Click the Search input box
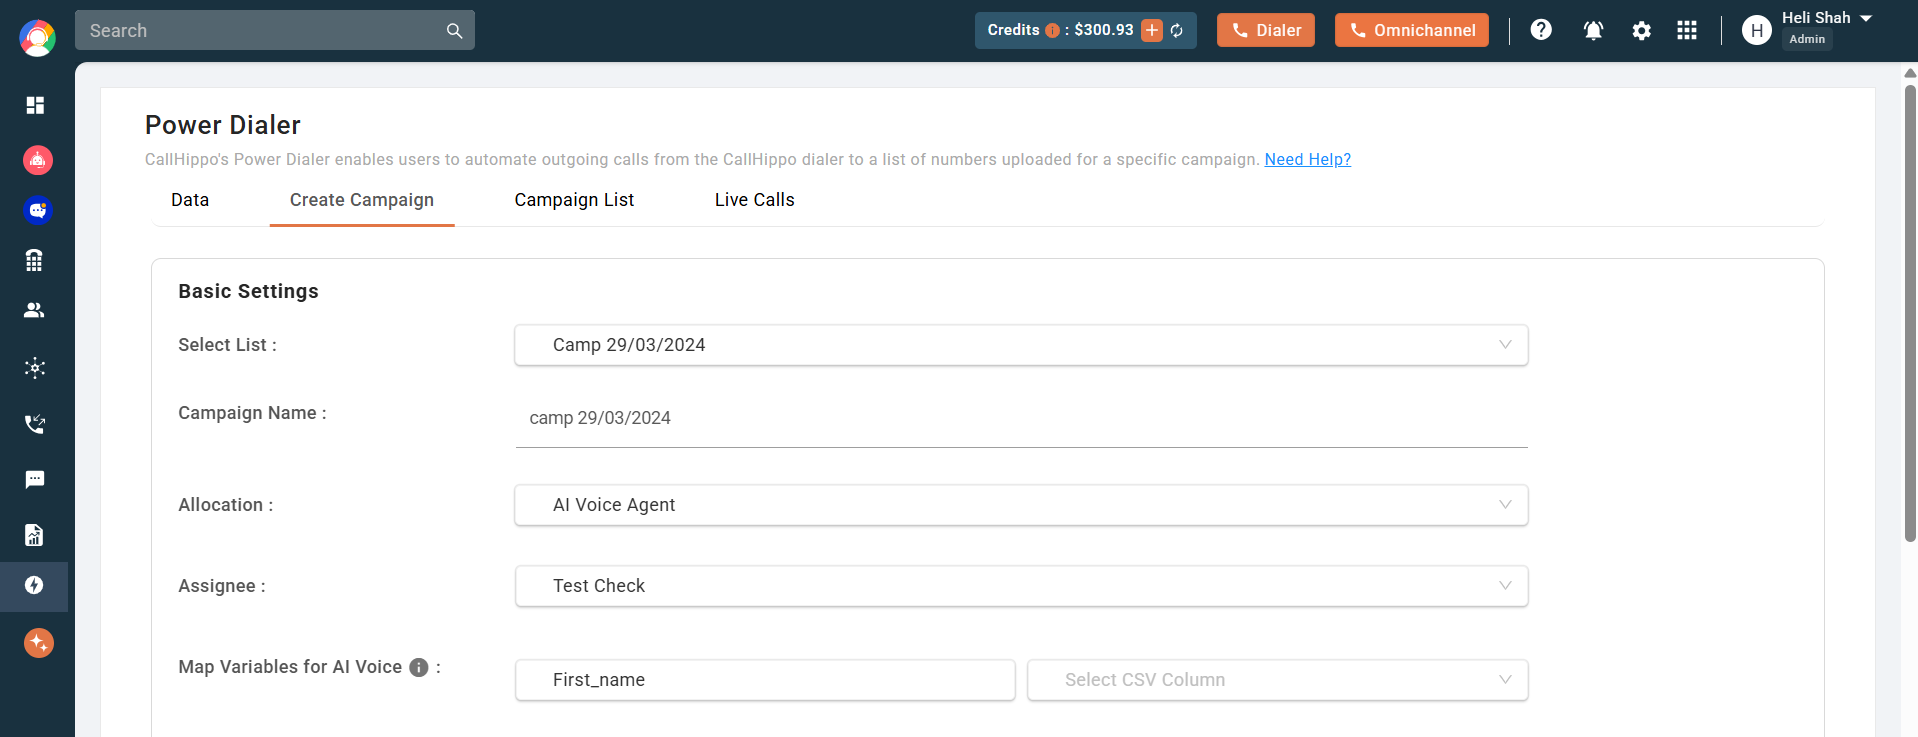This screenshot has height=737, width=1918. [275, 30]
